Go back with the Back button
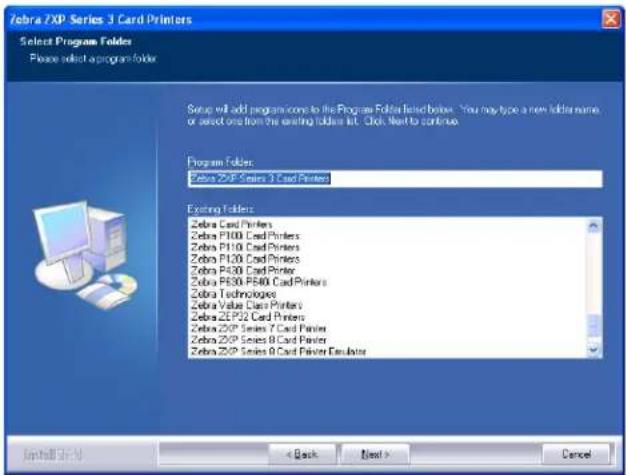This screenshot has height=475, width=626. pos(302,454)
